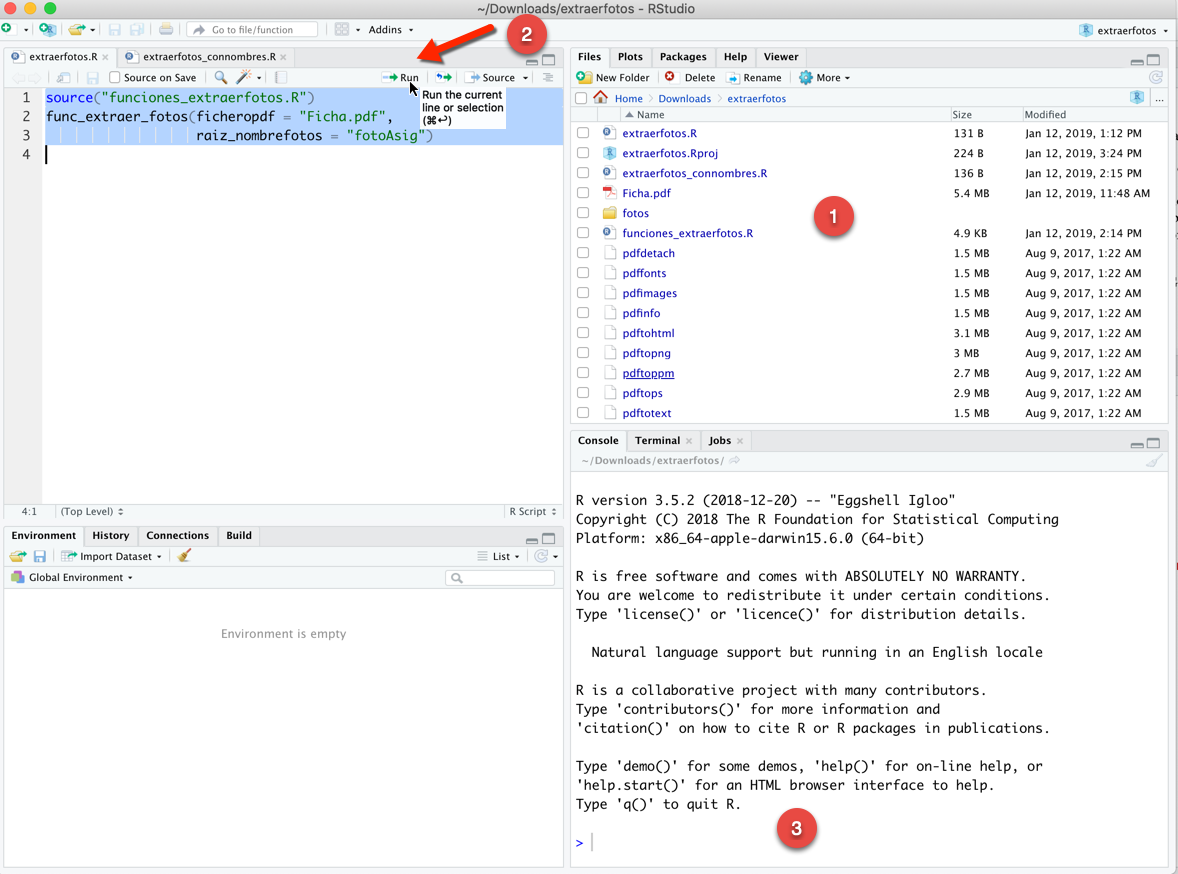
Task: Open the extraerfotos project dropdown
Action: tap(1124, 30)
